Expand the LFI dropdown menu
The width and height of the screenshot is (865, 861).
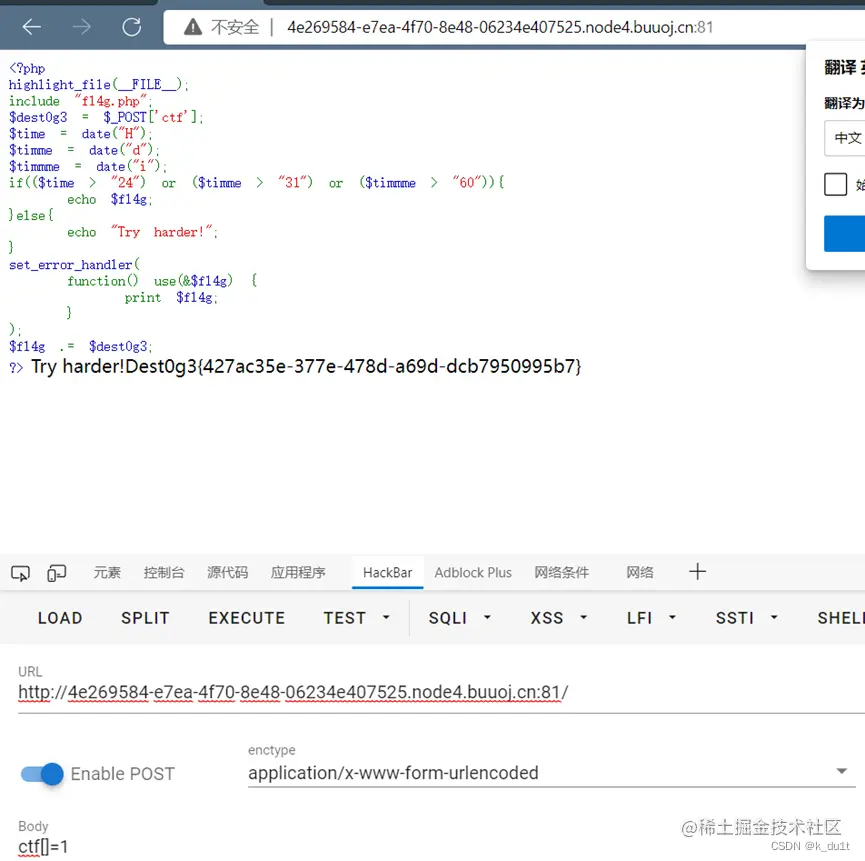651,618
